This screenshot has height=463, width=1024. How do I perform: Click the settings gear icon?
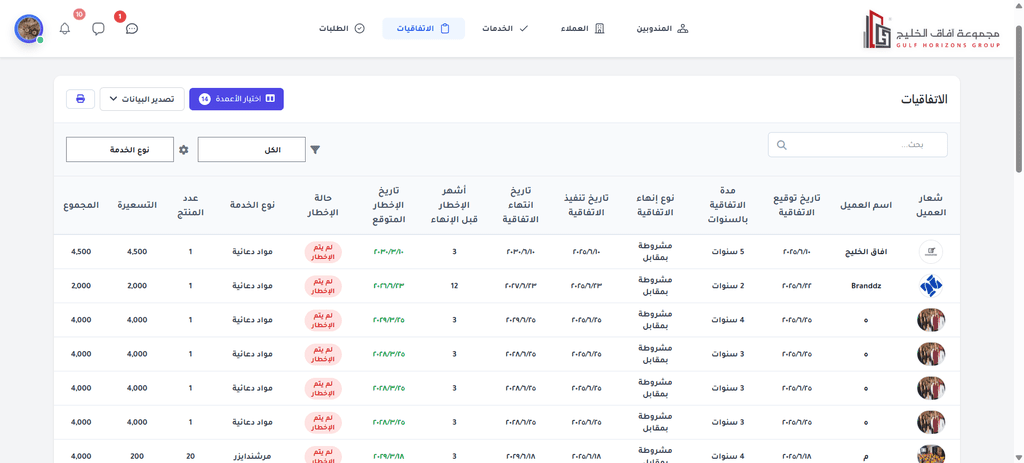(184, 150)
